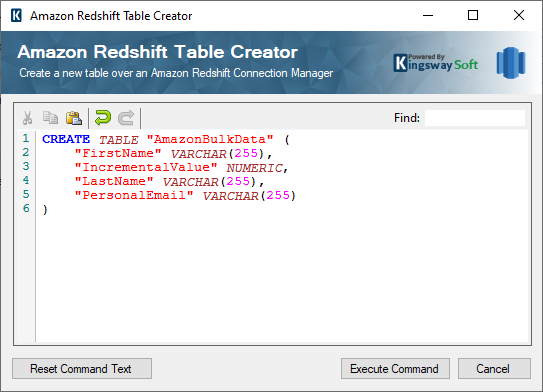The width and height of the screenshot is (543, 392).
Task: Click the "FirstName" column name
Action: (x=118, y=153)
